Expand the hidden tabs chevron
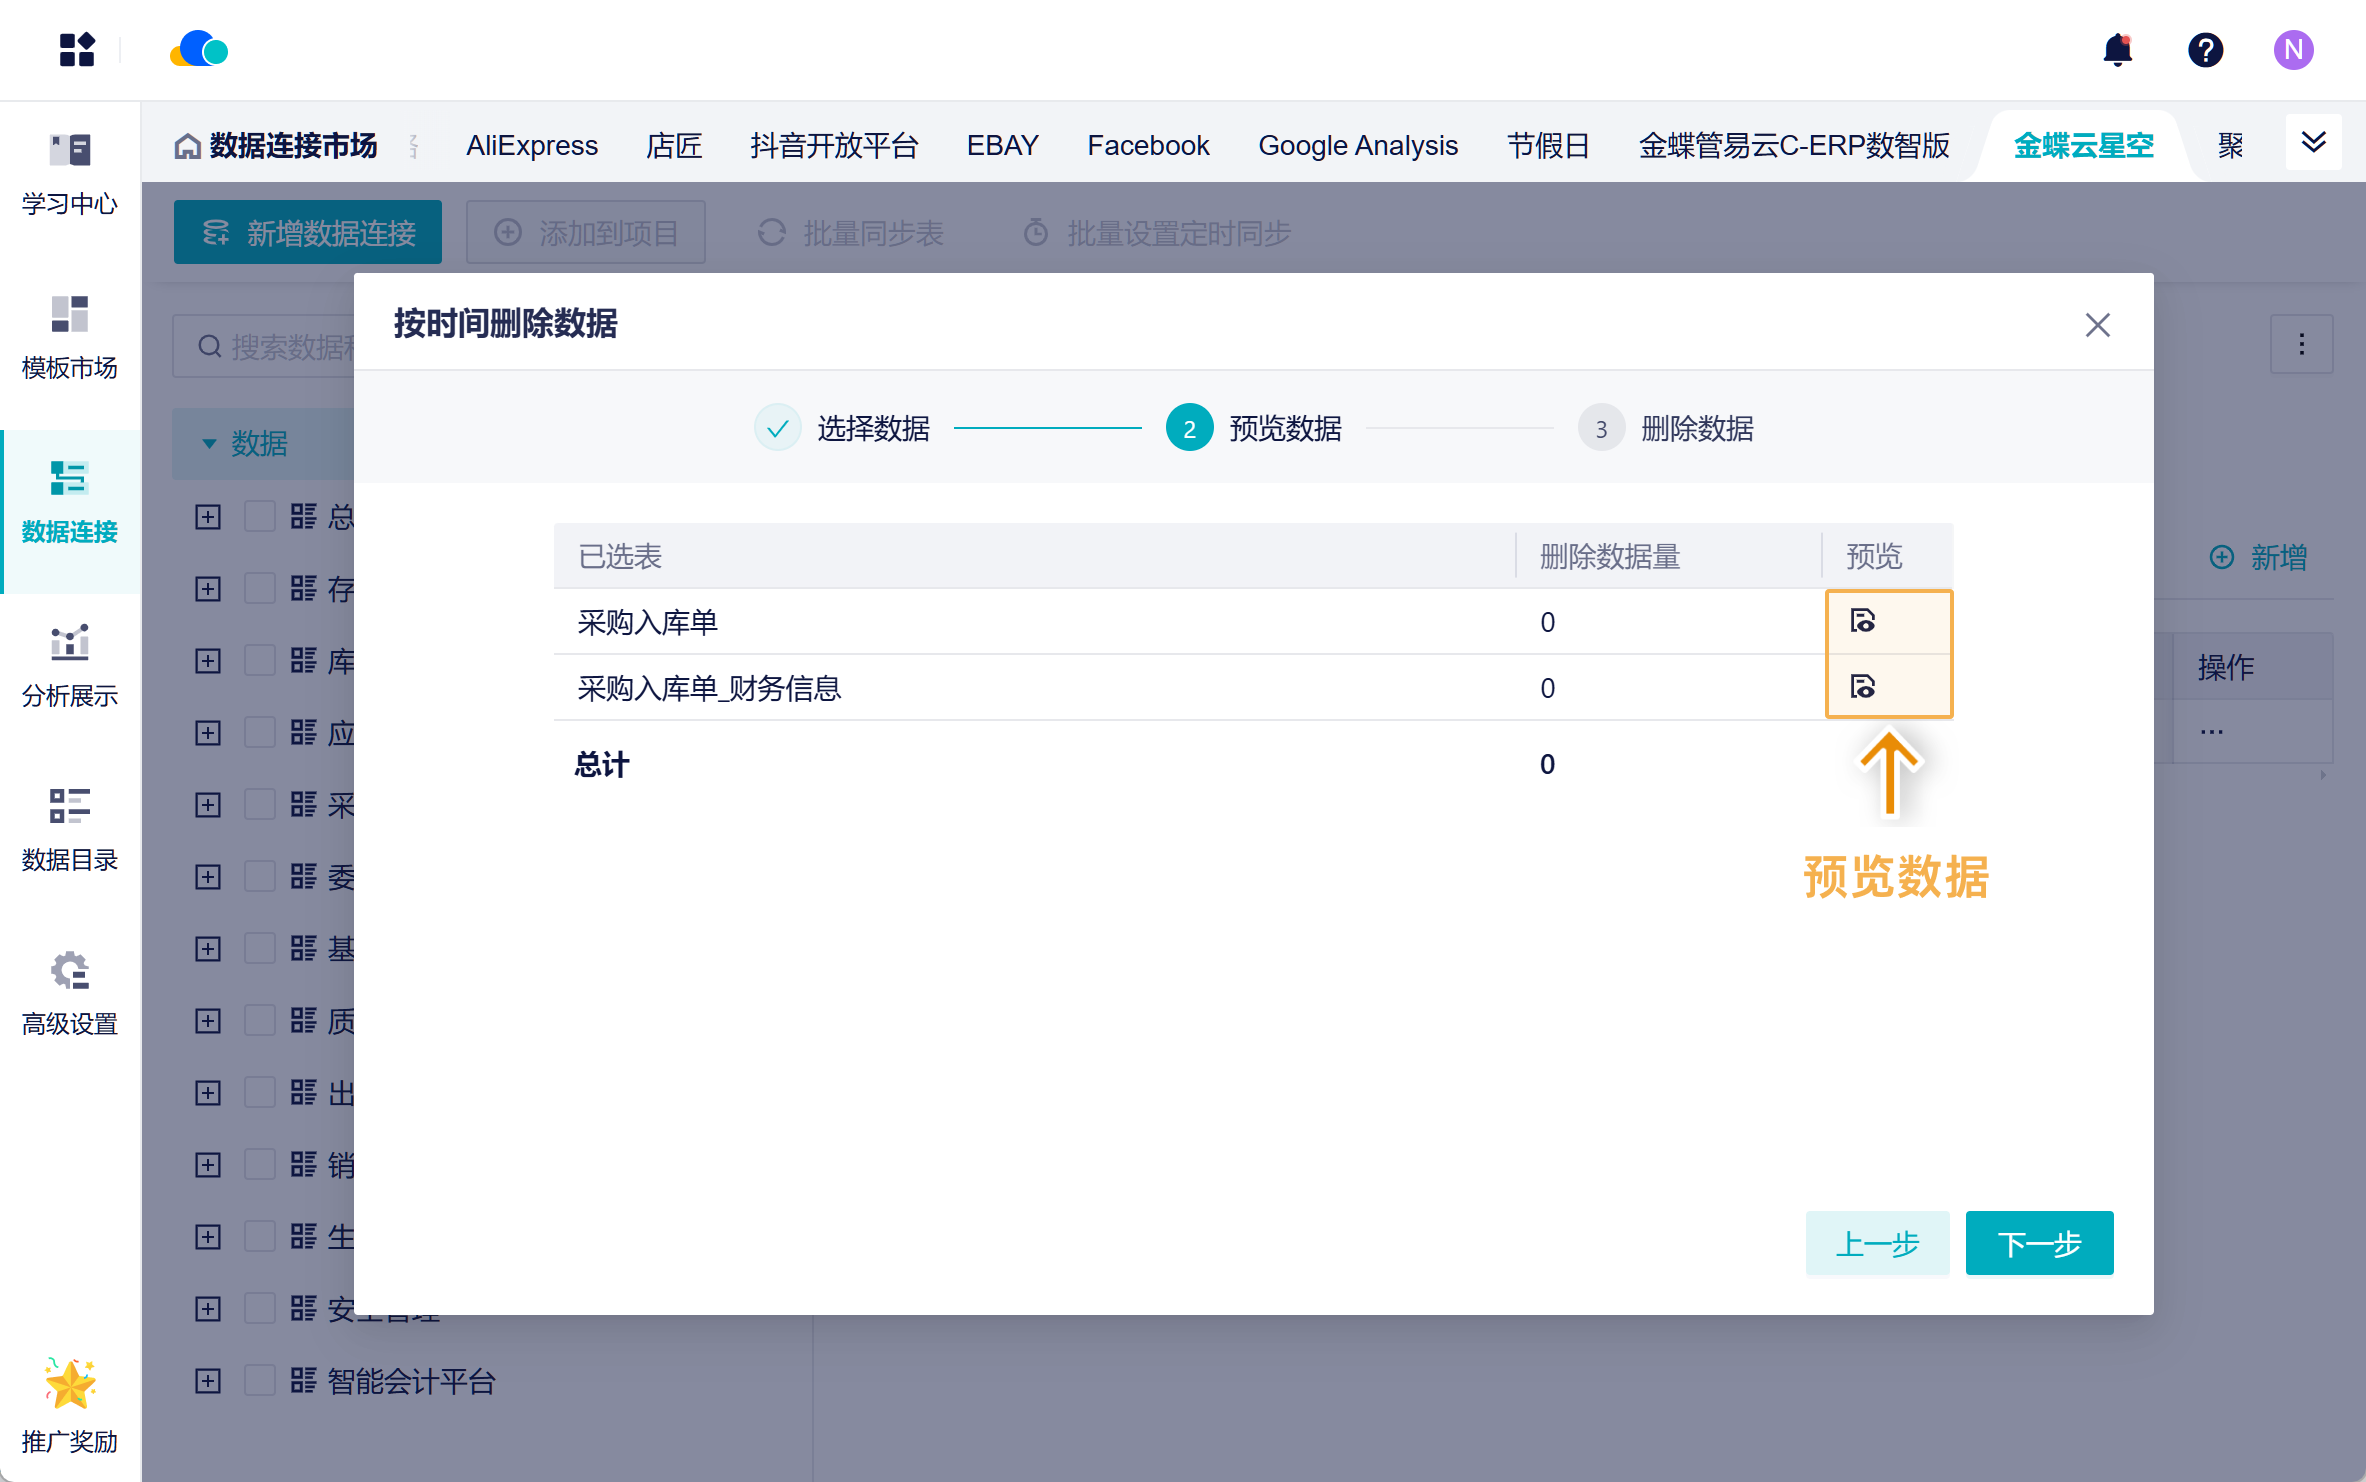 pos(2313,142)
